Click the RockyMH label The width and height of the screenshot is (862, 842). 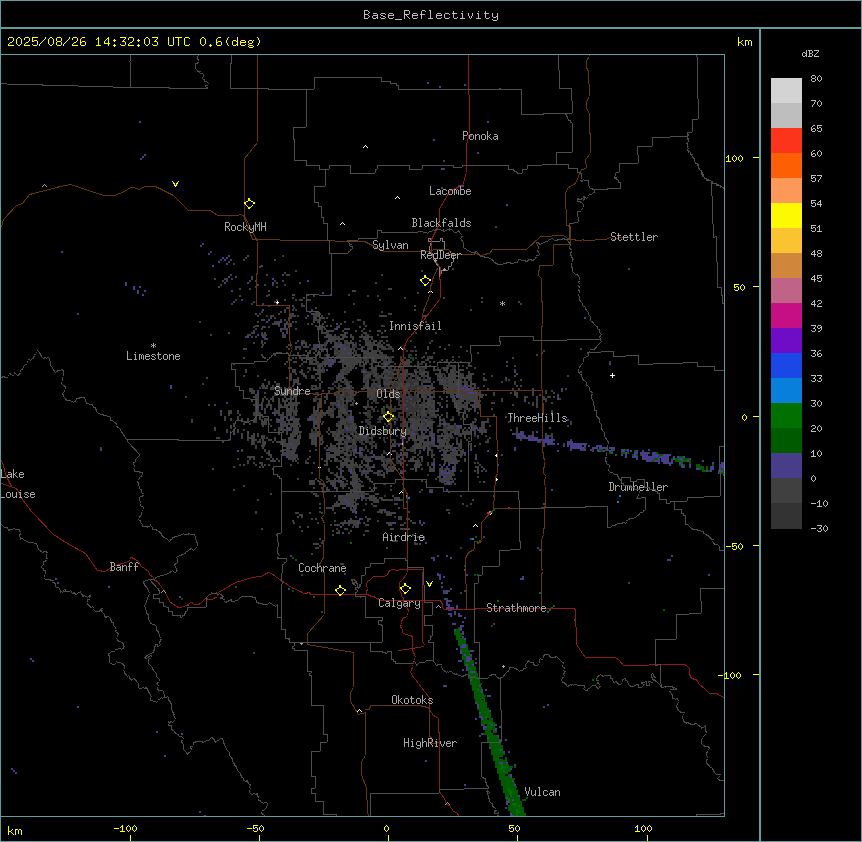245,227
